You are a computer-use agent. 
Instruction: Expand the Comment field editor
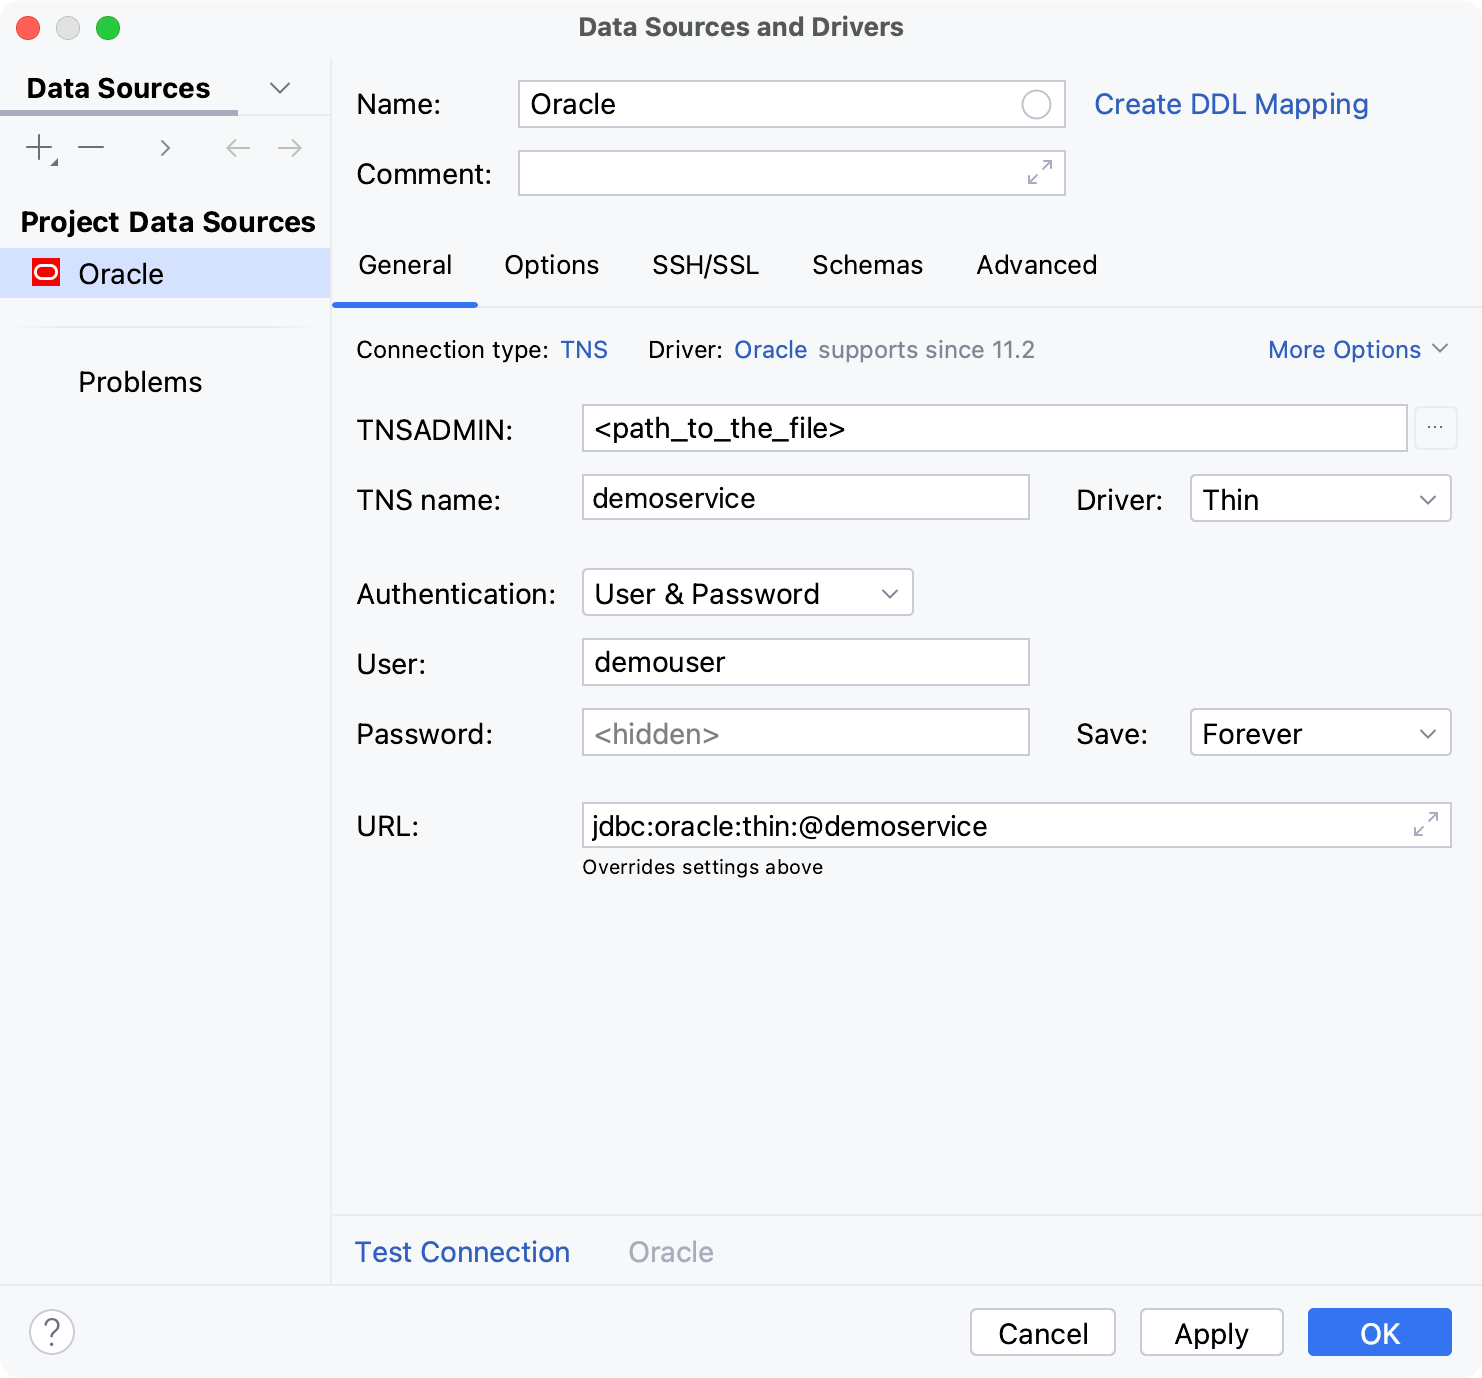coord(1041,173)
